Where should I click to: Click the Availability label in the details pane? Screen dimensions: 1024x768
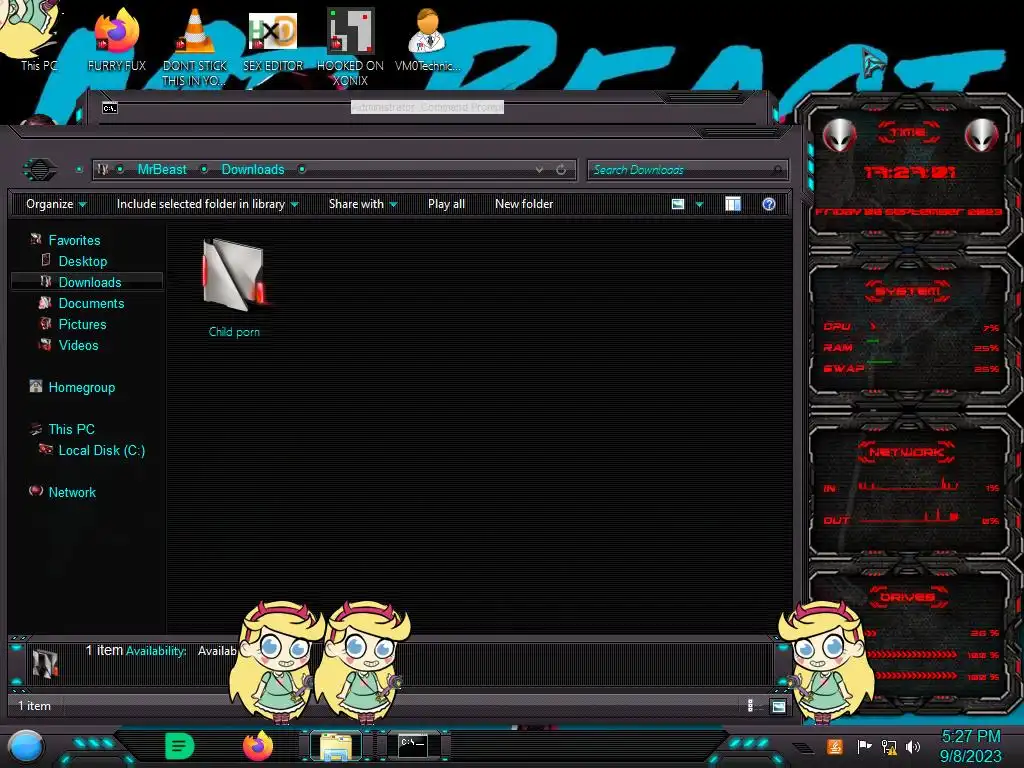click(156, 651)
